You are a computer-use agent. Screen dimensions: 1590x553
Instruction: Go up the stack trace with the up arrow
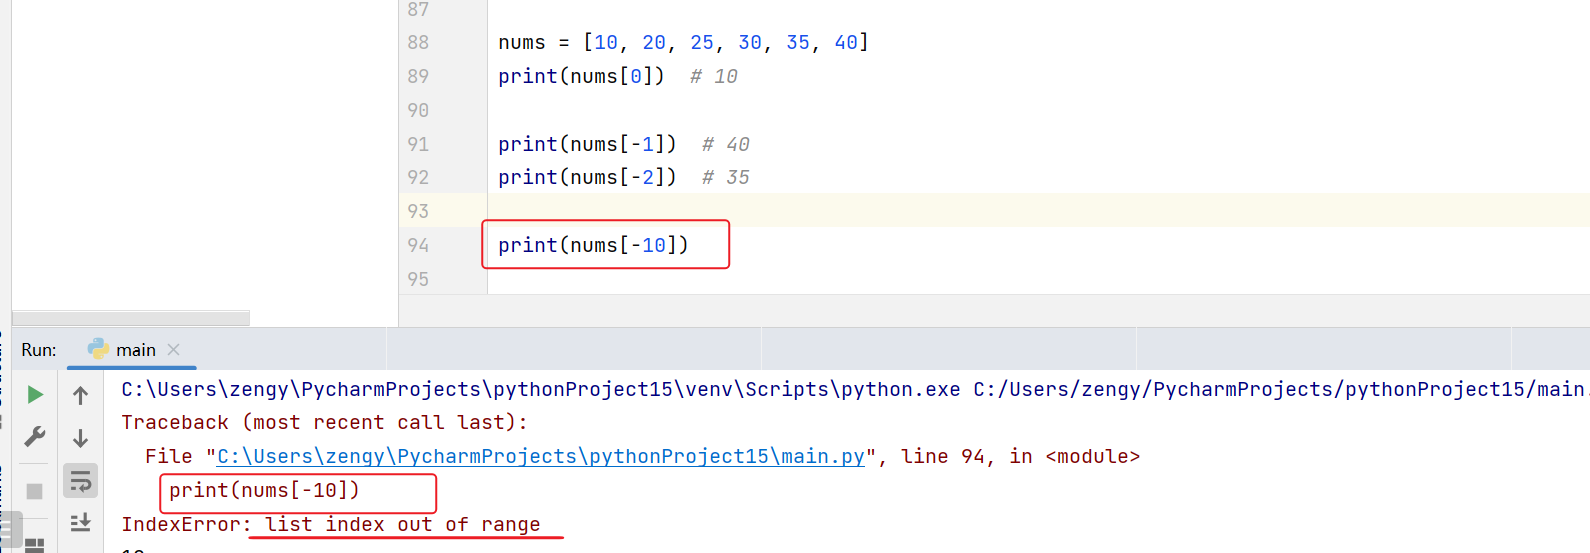click(x=81, y=395)
